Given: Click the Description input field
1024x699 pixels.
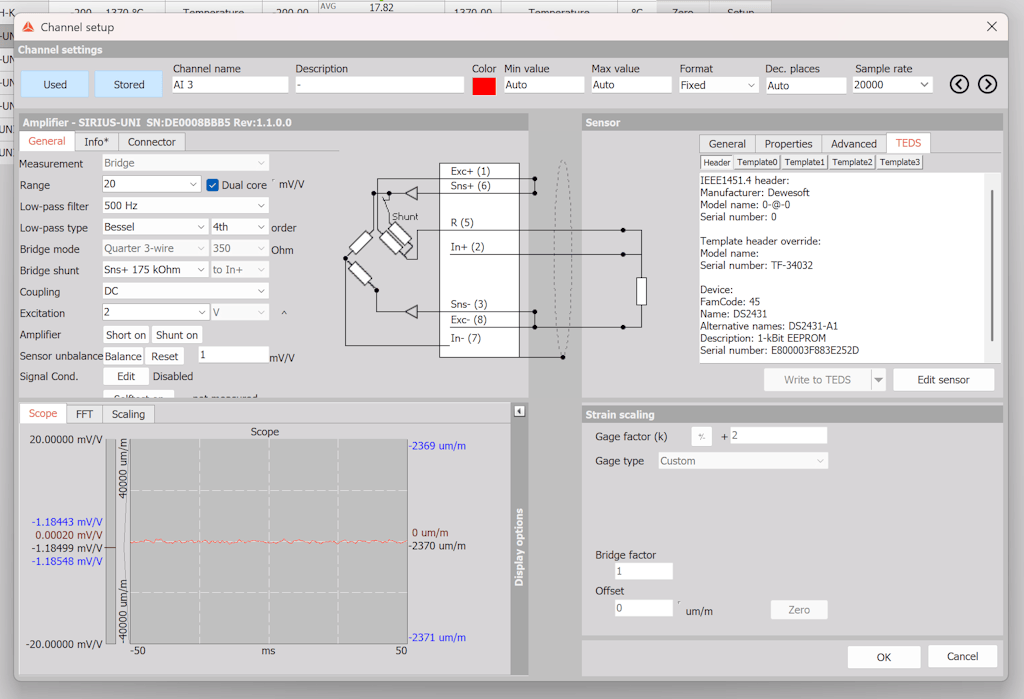Looking at the screenshot, I should (379, 85).
